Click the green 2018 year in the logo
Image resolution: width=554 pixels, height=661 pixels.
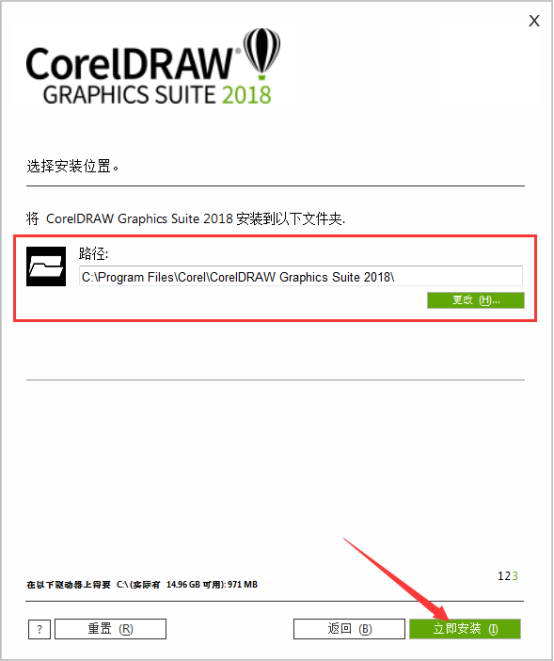(247, 94)
